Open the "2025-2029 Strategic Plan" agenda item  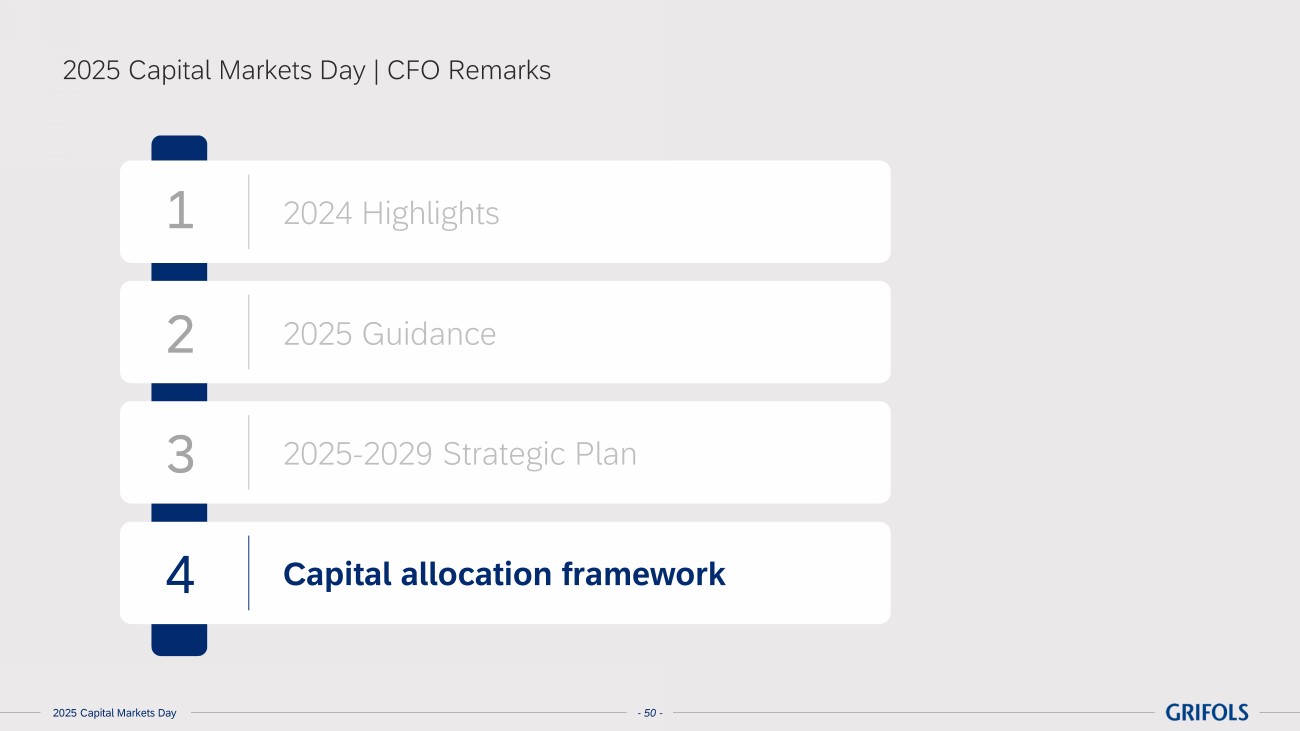(x=459, y=454)
